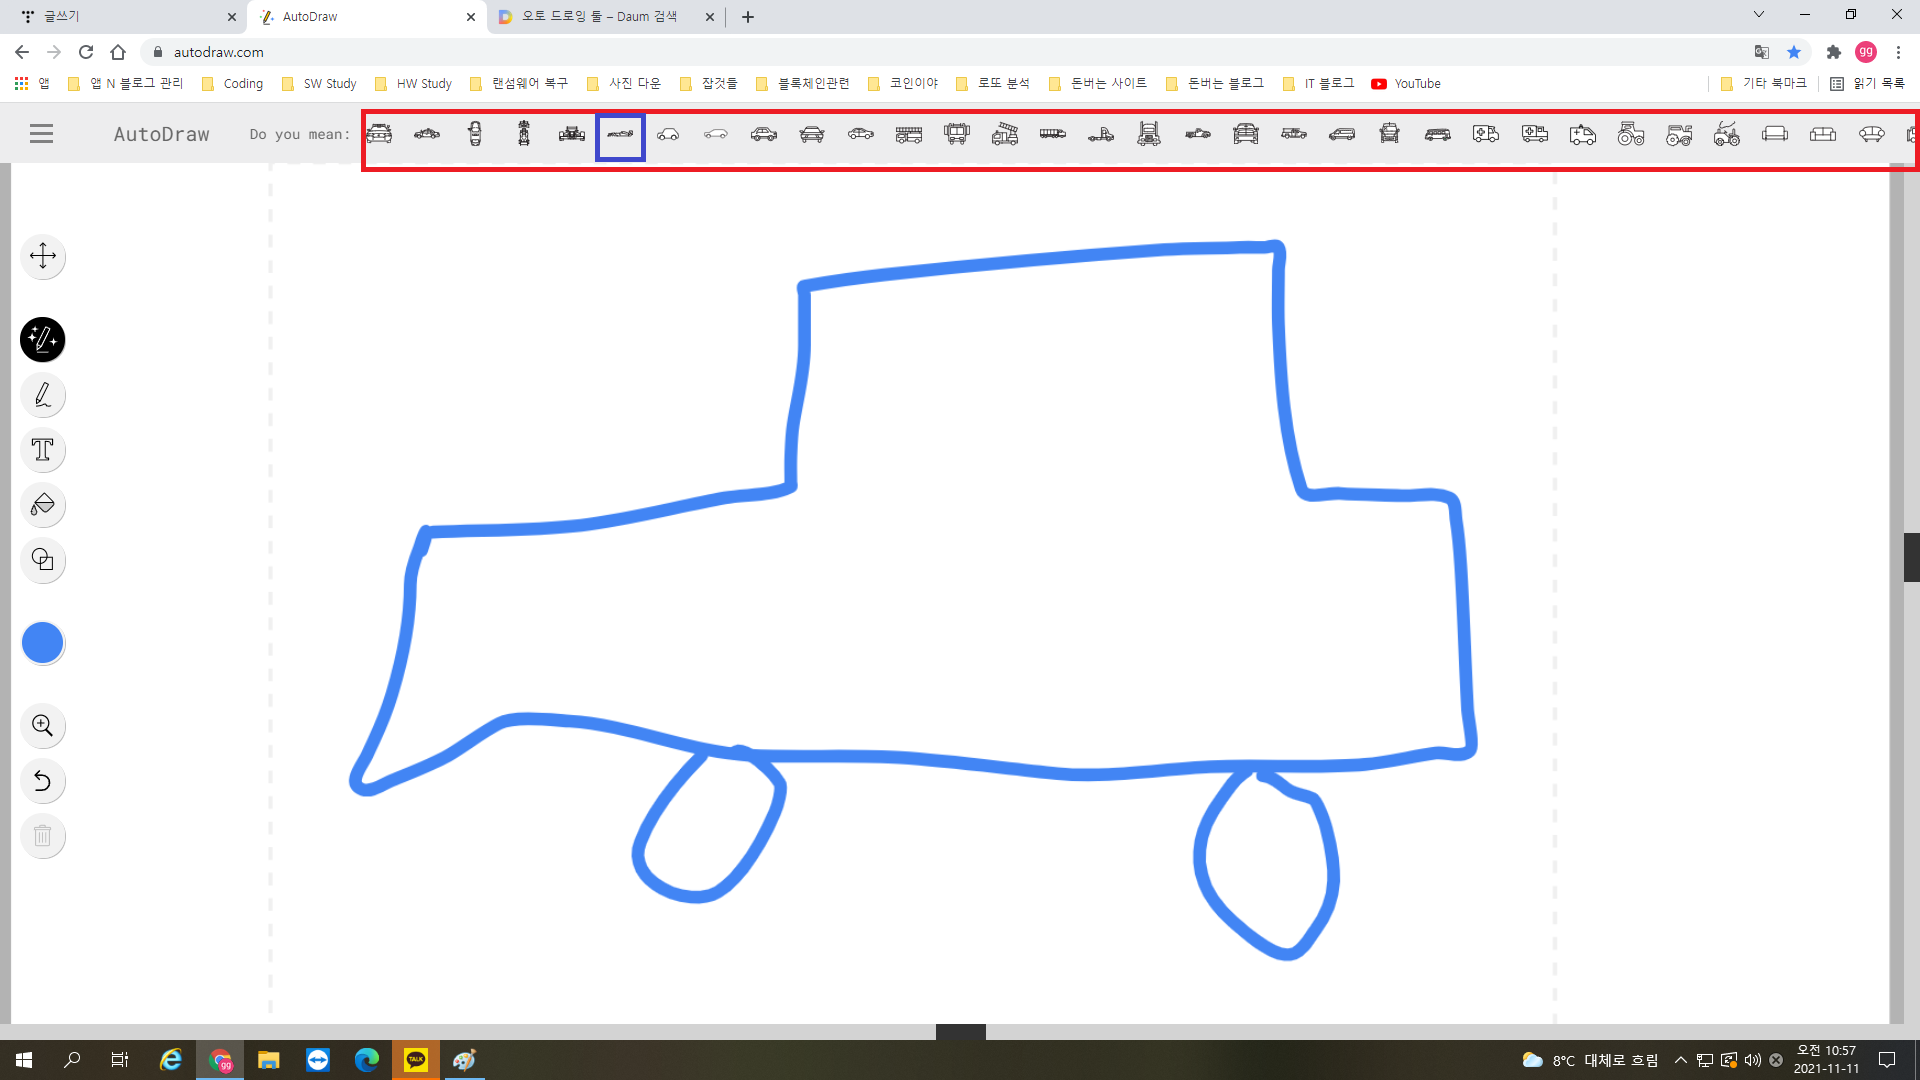This screenshot has width=1920, height=1080.
Task: Pick the Shape tool
Action: pos(43,560)
